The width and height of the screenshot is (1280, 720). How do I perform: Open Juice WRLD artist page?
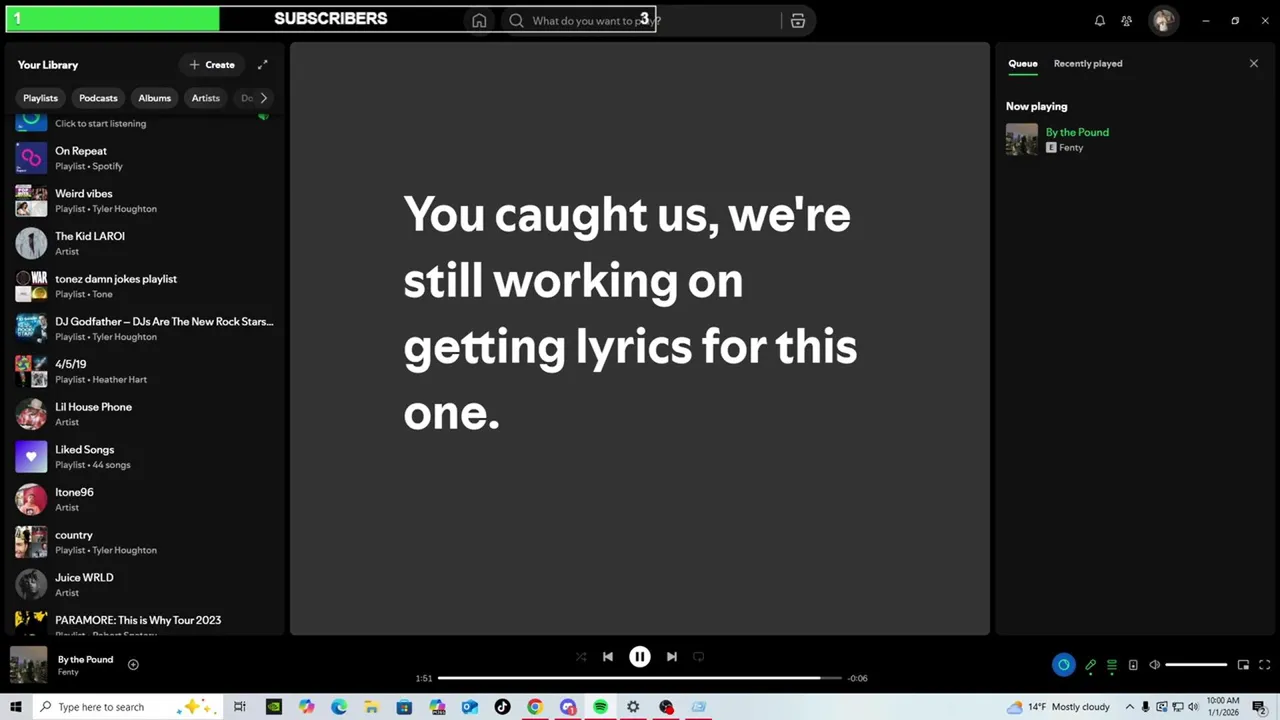tap(145, 585)
